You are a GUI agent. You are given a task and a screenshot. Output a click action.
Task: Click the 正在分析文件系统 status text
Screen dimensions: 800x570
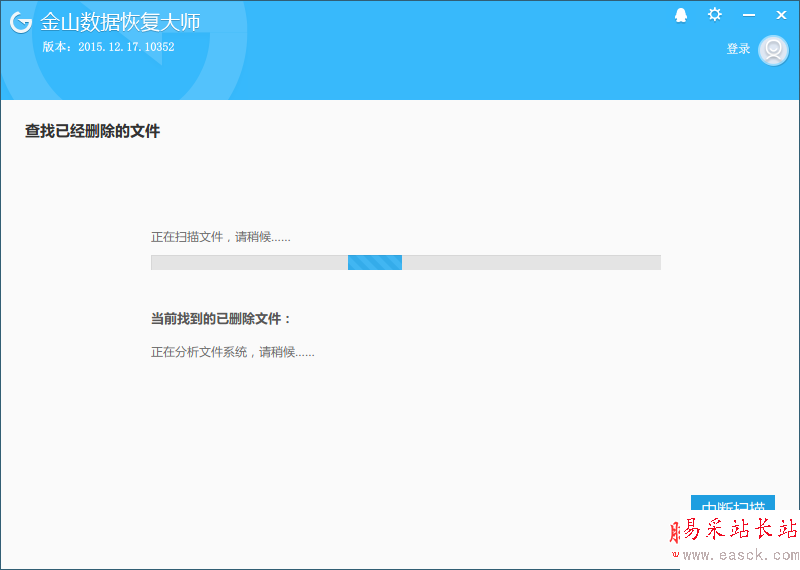coord(233,352)
